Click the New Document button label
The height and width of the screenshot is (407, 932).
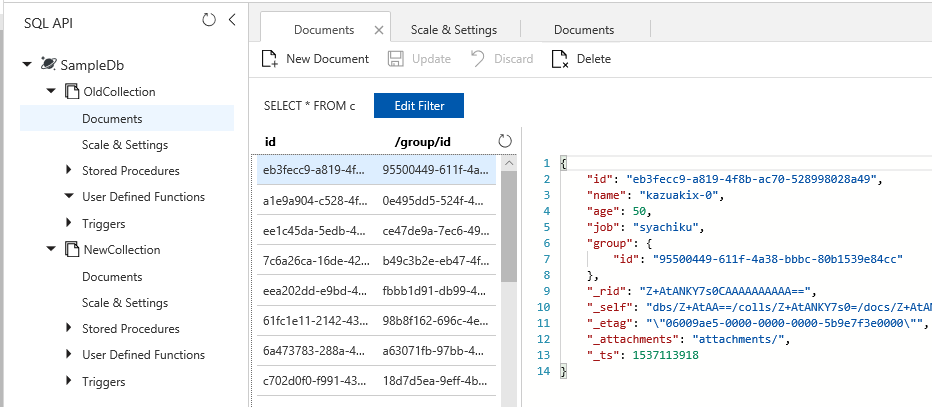tap(328, 59)
